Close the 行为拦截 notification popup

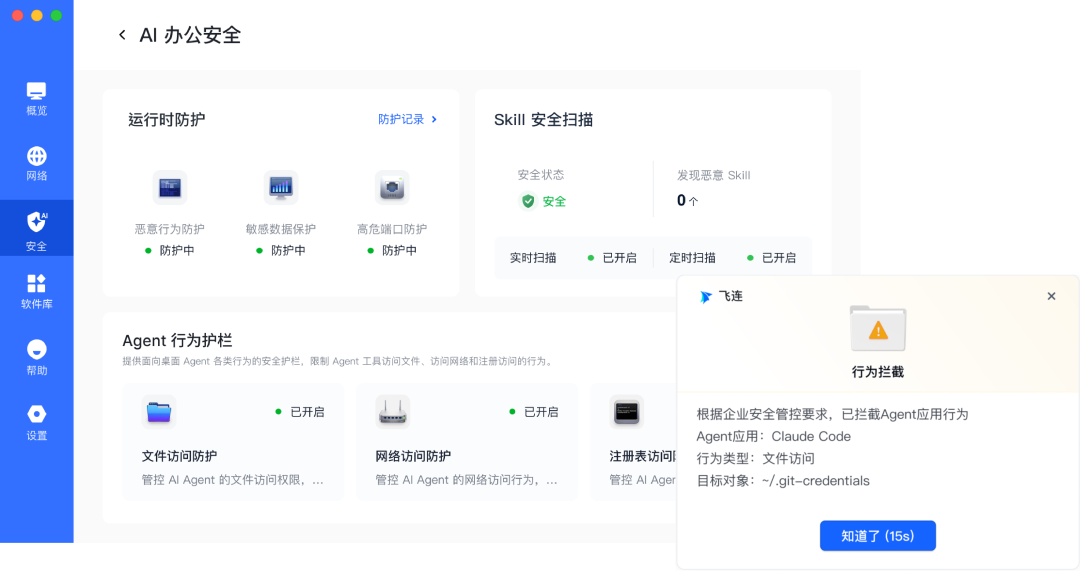[x=1051, y=296]
